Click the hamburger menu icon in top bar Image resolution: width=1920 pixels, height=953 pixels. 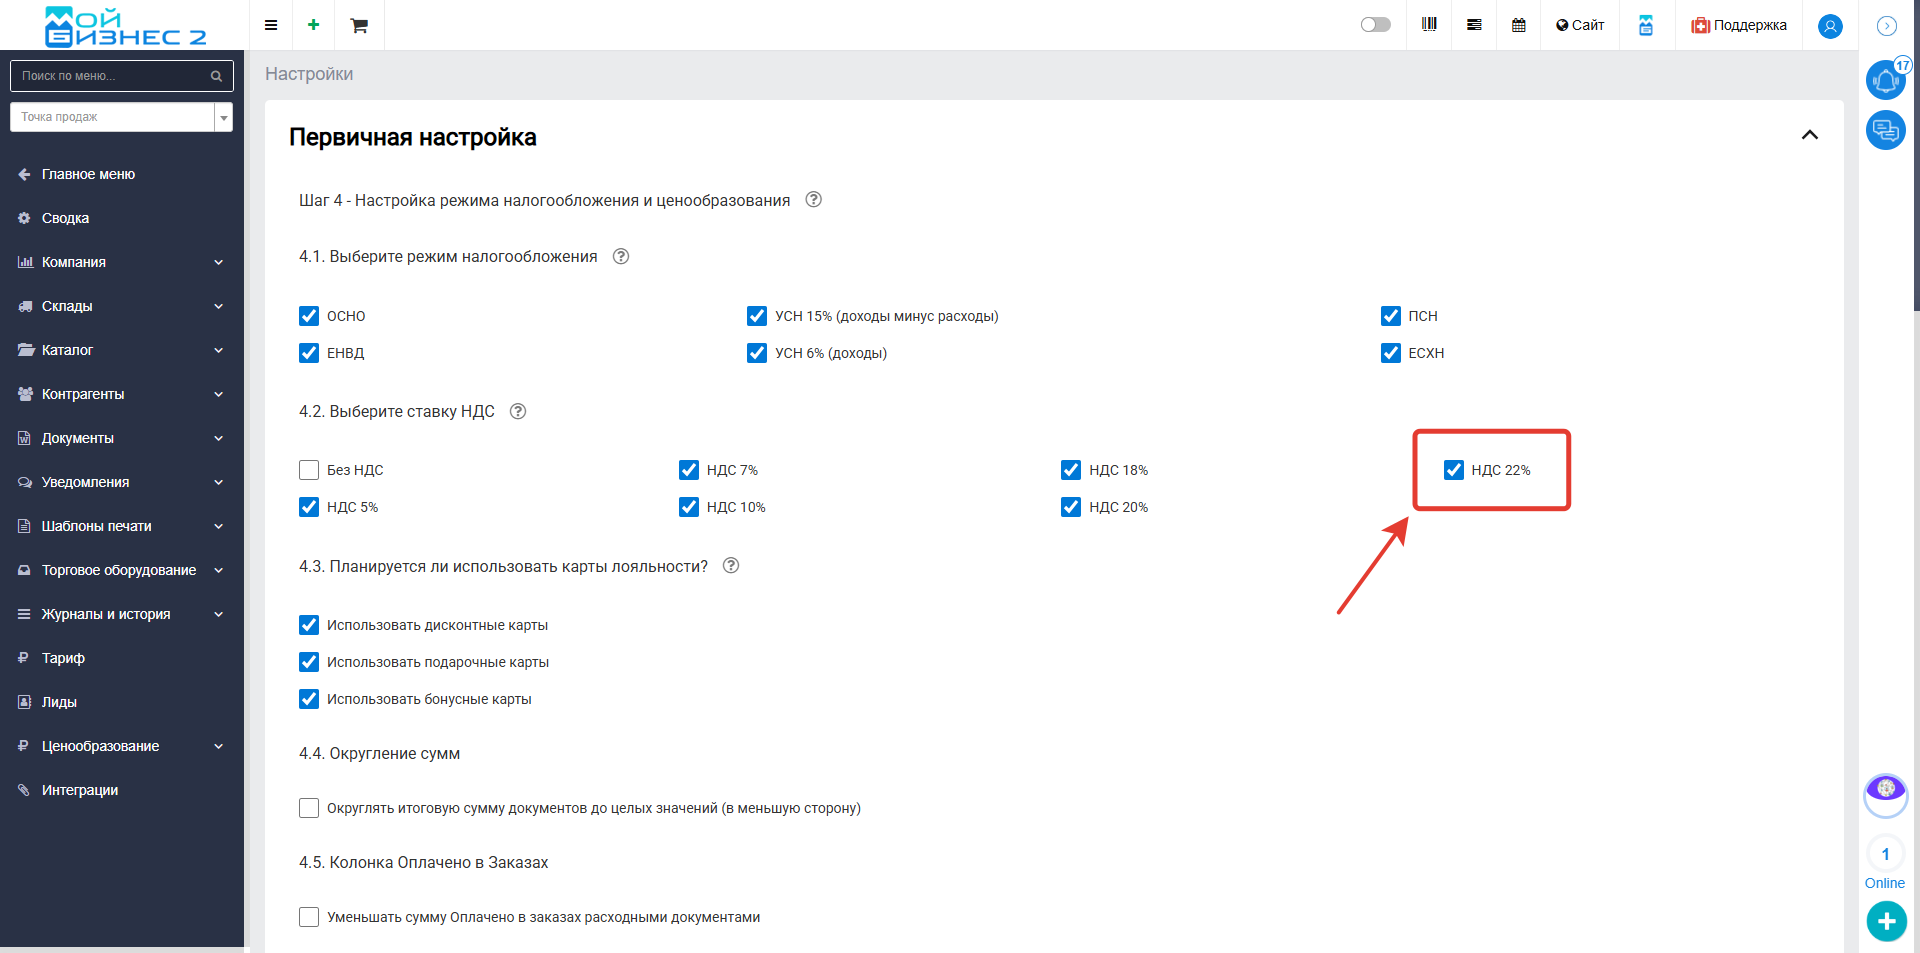click(271, 25)
